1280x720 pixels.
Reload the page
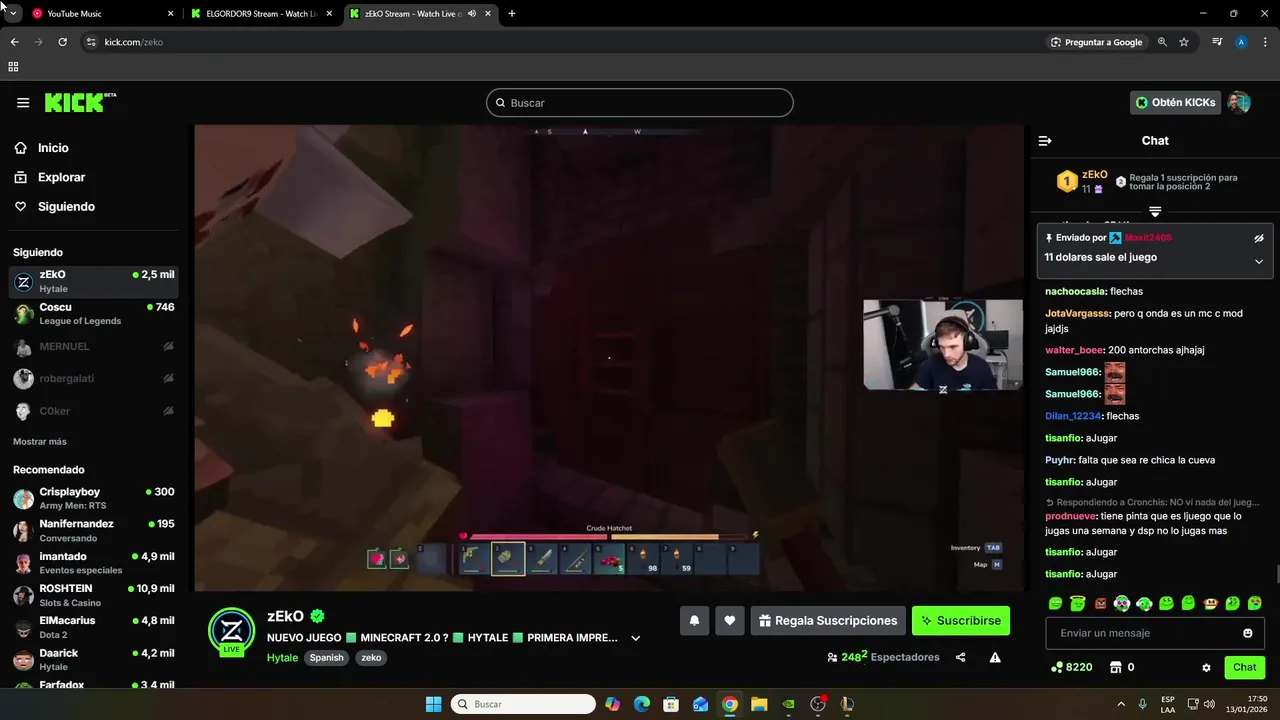click(62, 42)
